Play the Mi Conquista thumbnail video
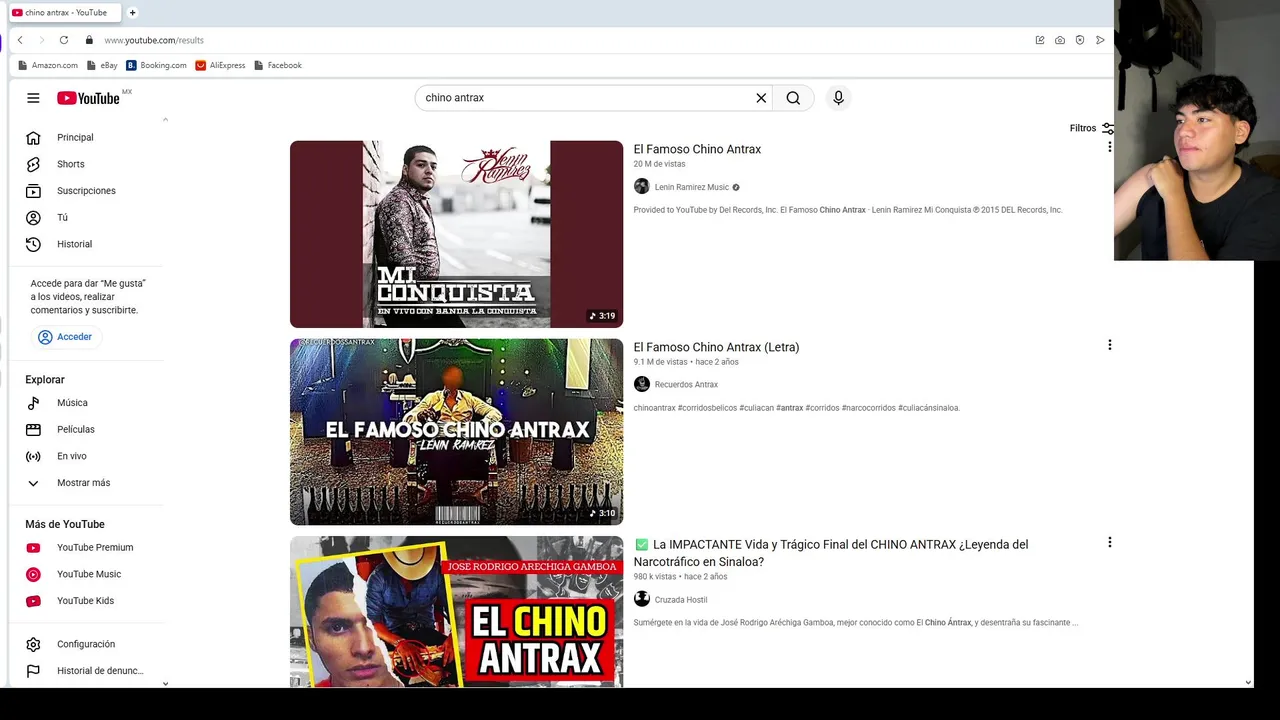Viewport: 1280px width, 720px height. pos(456,234)
